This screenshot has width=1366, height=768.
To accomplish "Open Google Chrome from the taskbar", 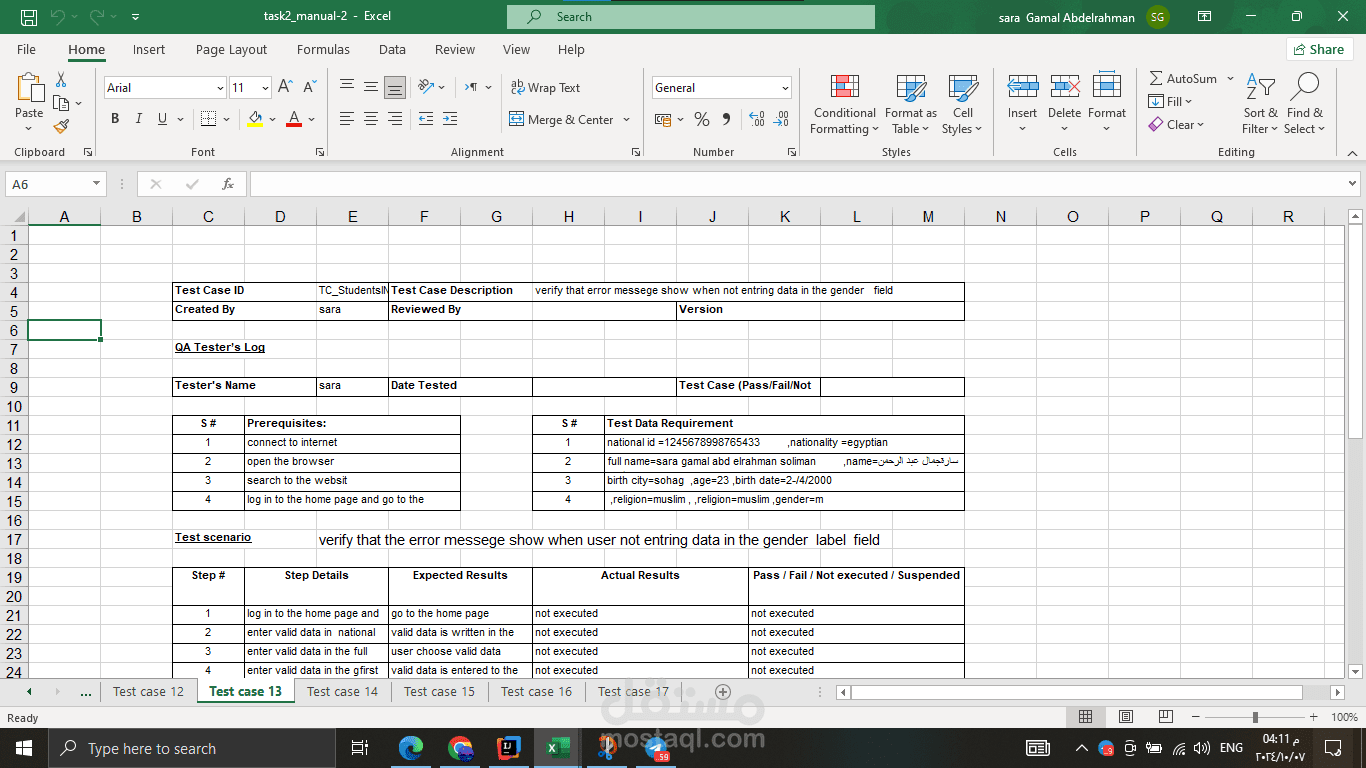I will pyautogui.click(x=460, y=748).
